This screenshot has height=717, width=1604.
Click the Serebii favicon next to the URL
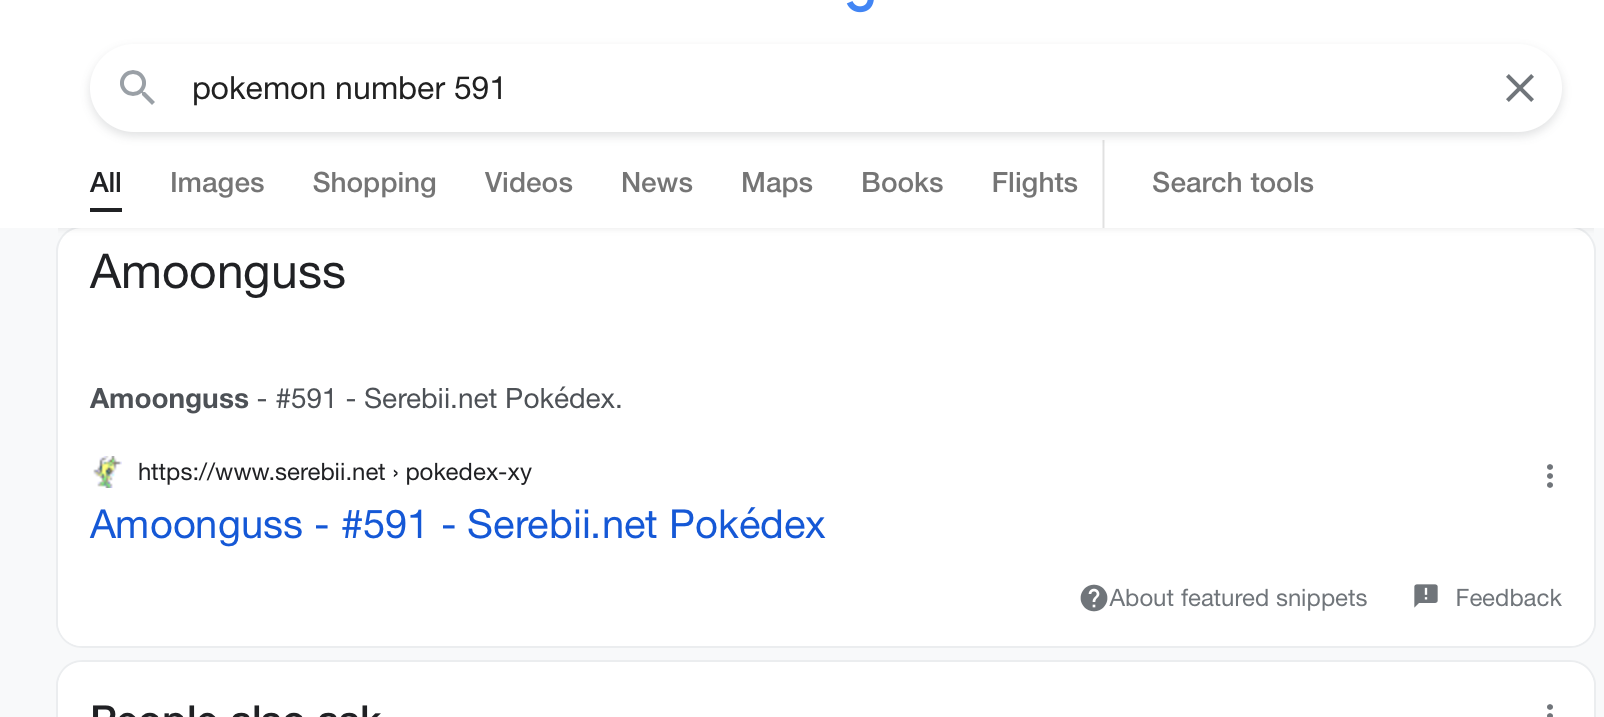[x=107, y=471]
